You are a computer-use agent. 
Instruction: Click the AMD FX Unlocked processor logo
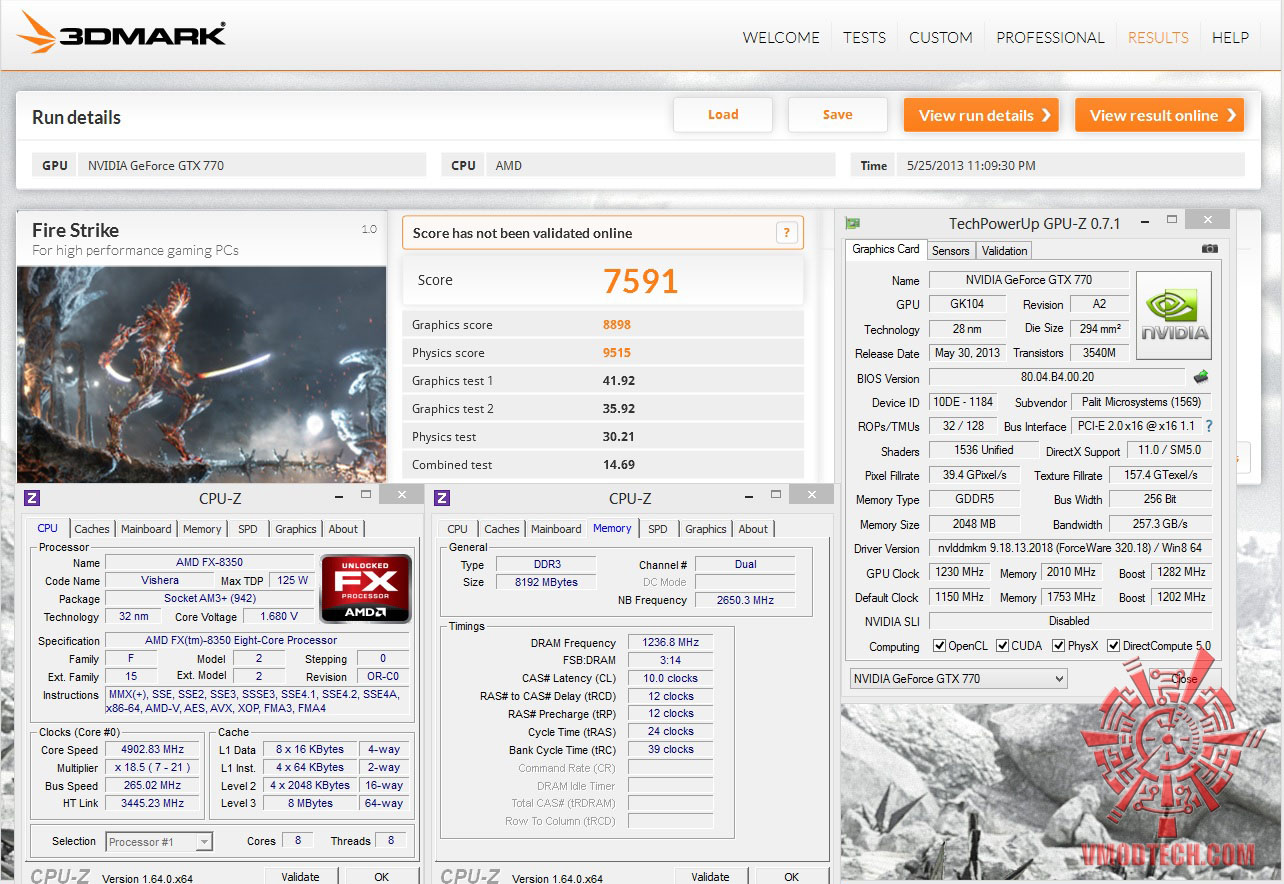(x=366, y=588)
